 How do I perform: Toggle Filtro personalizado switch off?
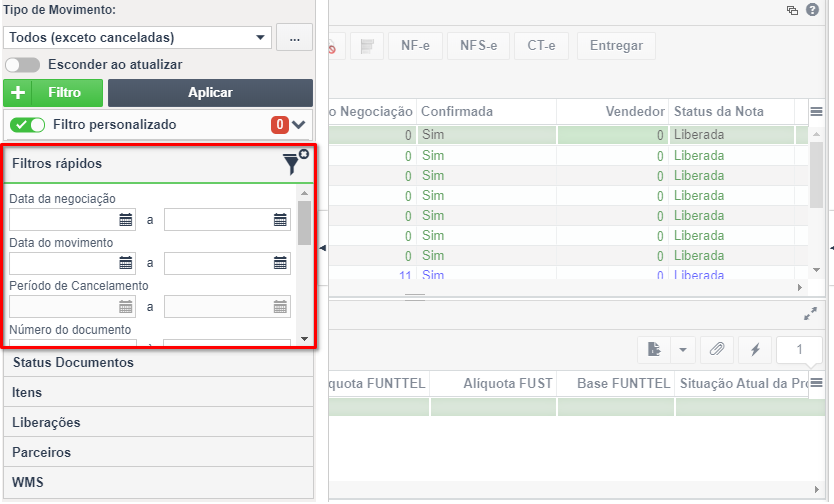coord(27,125)
